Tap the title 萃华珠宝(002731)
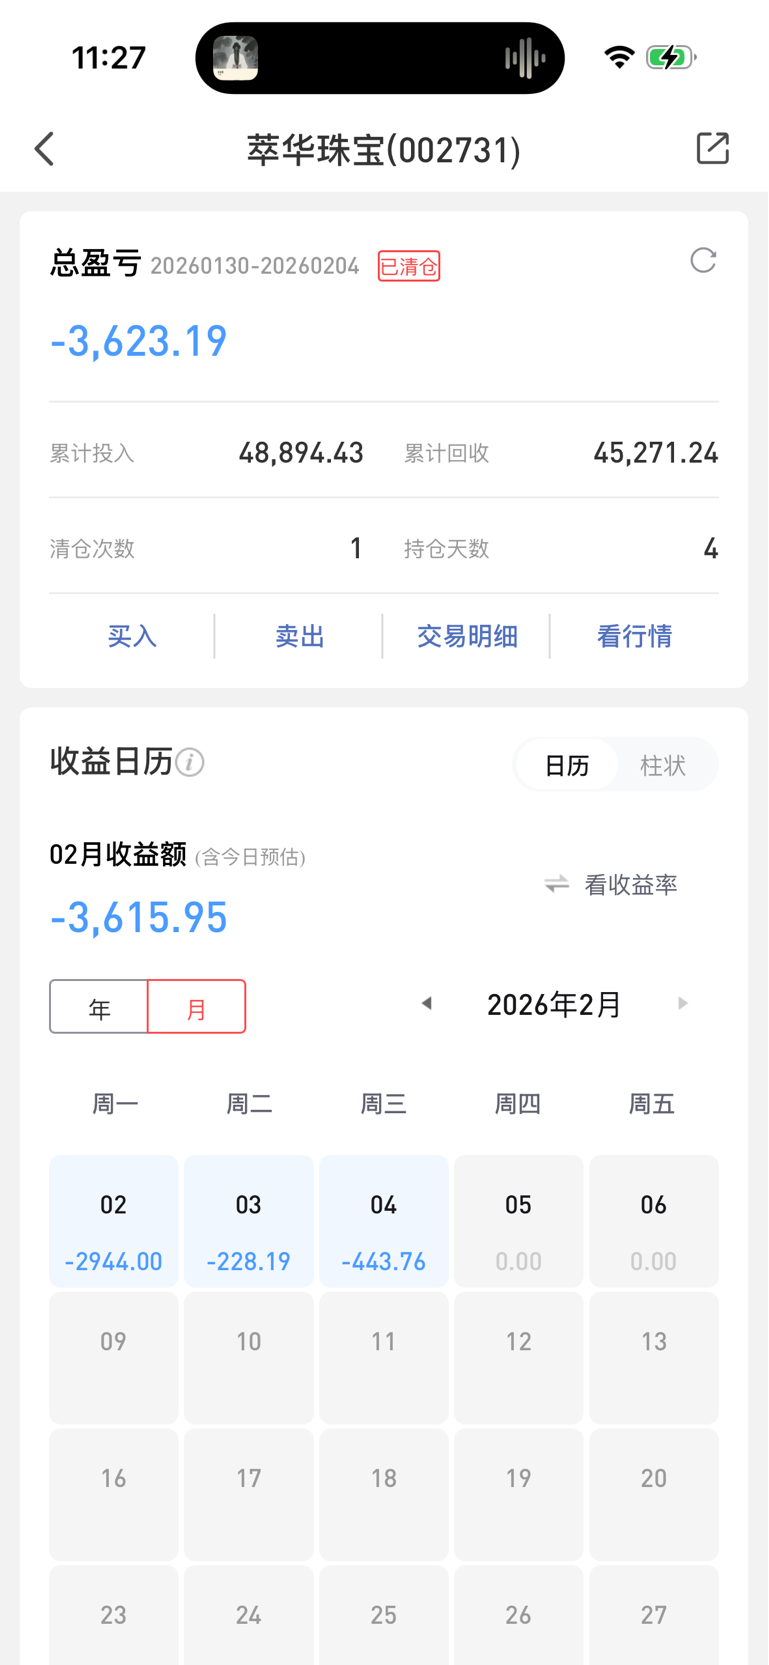Screen dimensions: 769x1665 (384, 150)
